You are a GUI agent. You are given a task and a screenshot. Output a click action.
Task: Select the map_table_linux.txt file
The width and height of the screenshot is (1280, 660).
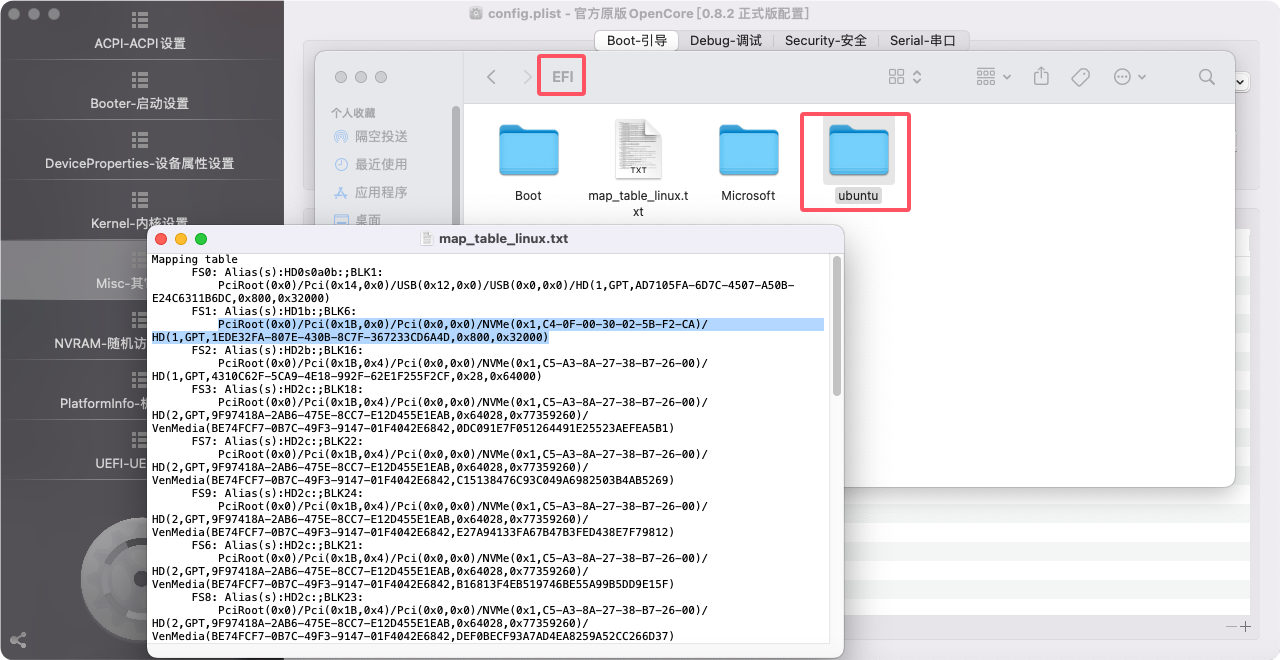(x=638, y=167)
